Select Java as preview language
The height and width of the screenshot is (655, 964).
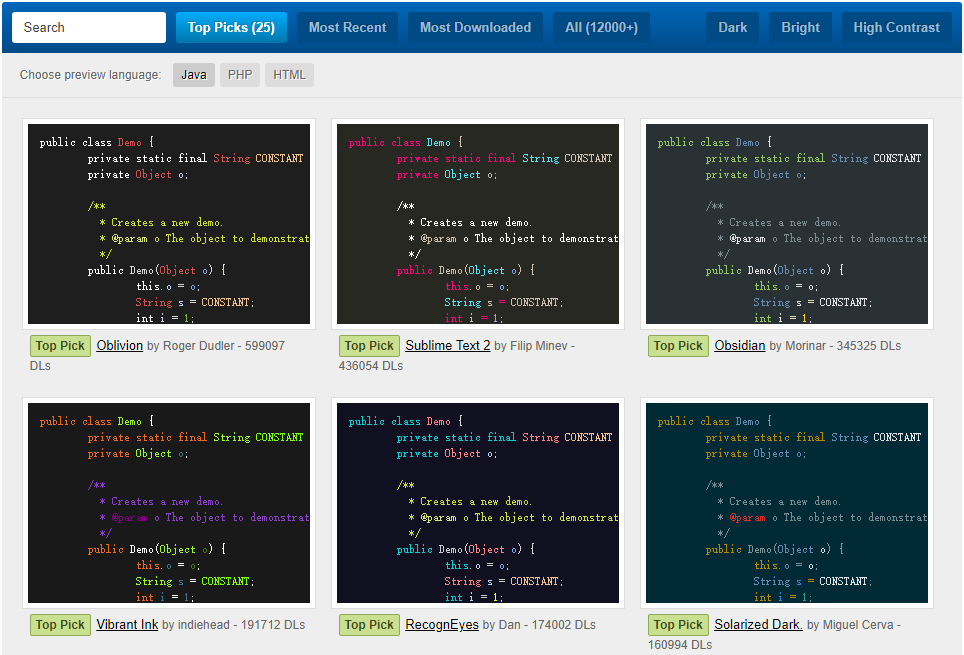(x=194, y=75)
